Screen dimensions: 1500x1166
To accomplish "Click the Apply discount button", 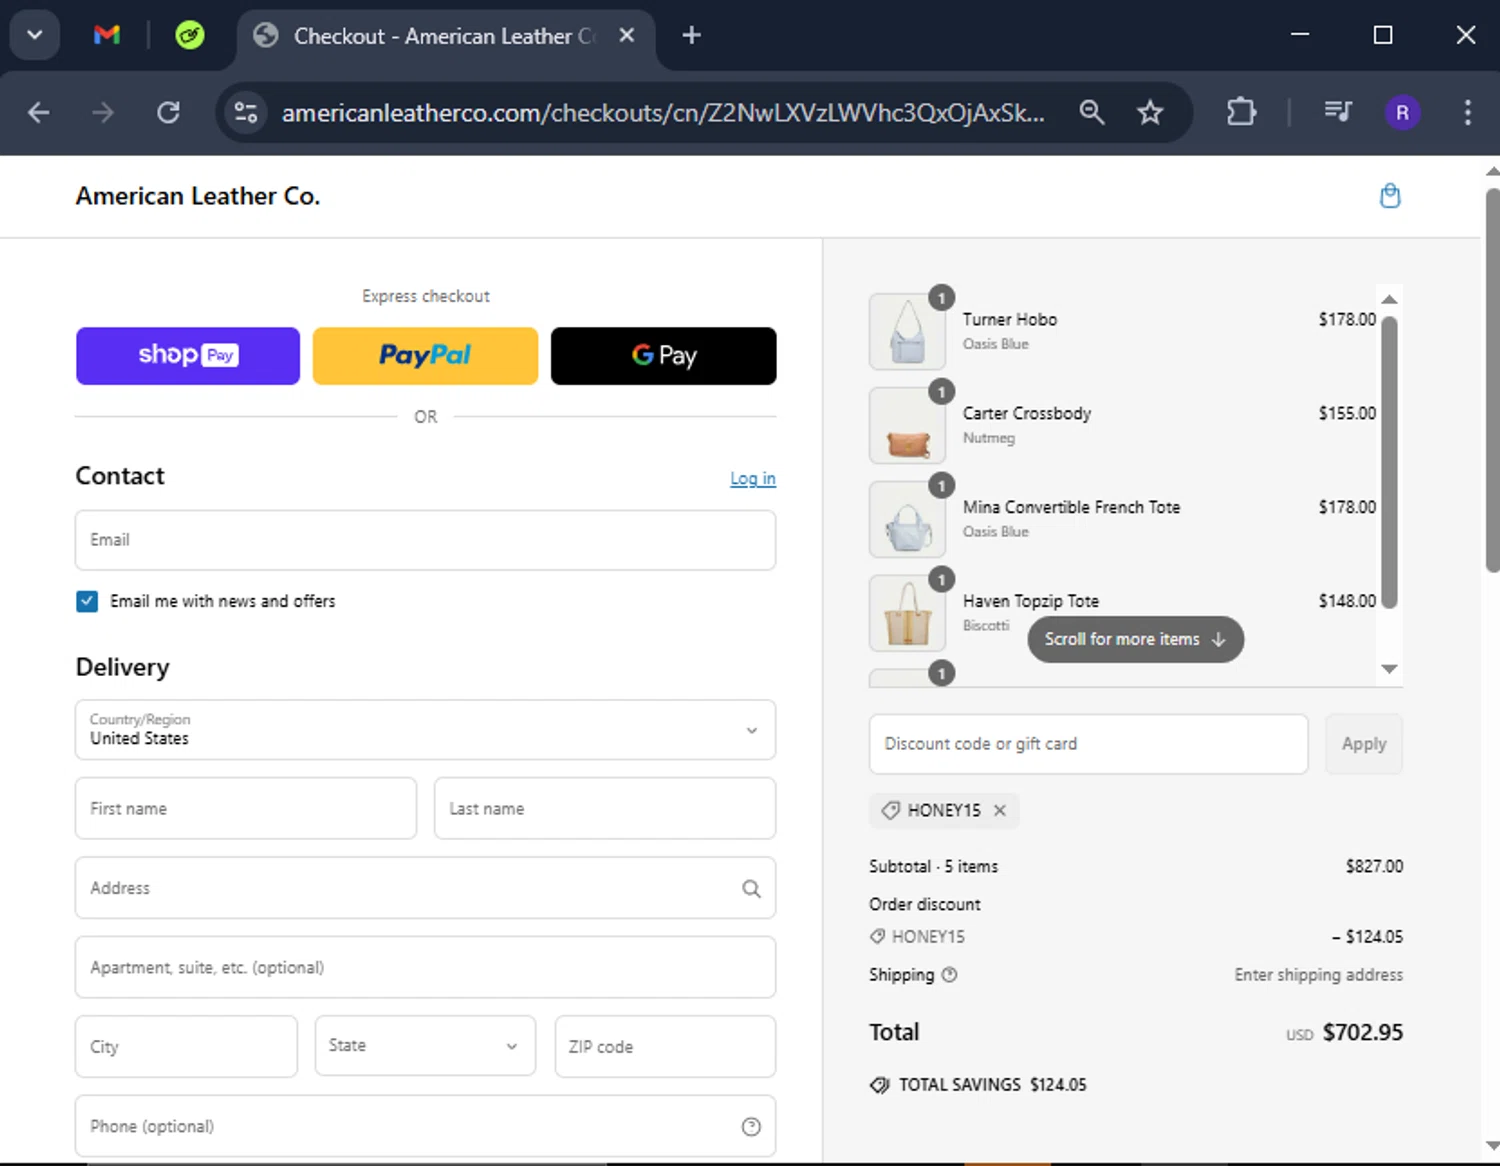I will click(1364, 744).
